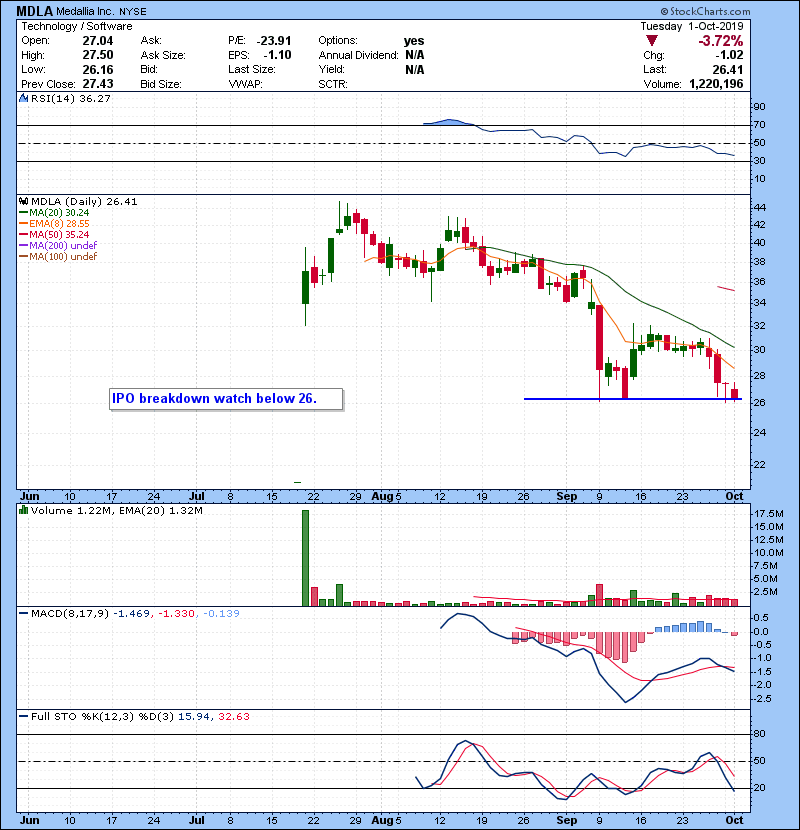The image size is (800, 830).
Task: Click the red down-triangle change indicator
Action: (x=652, y=41)
